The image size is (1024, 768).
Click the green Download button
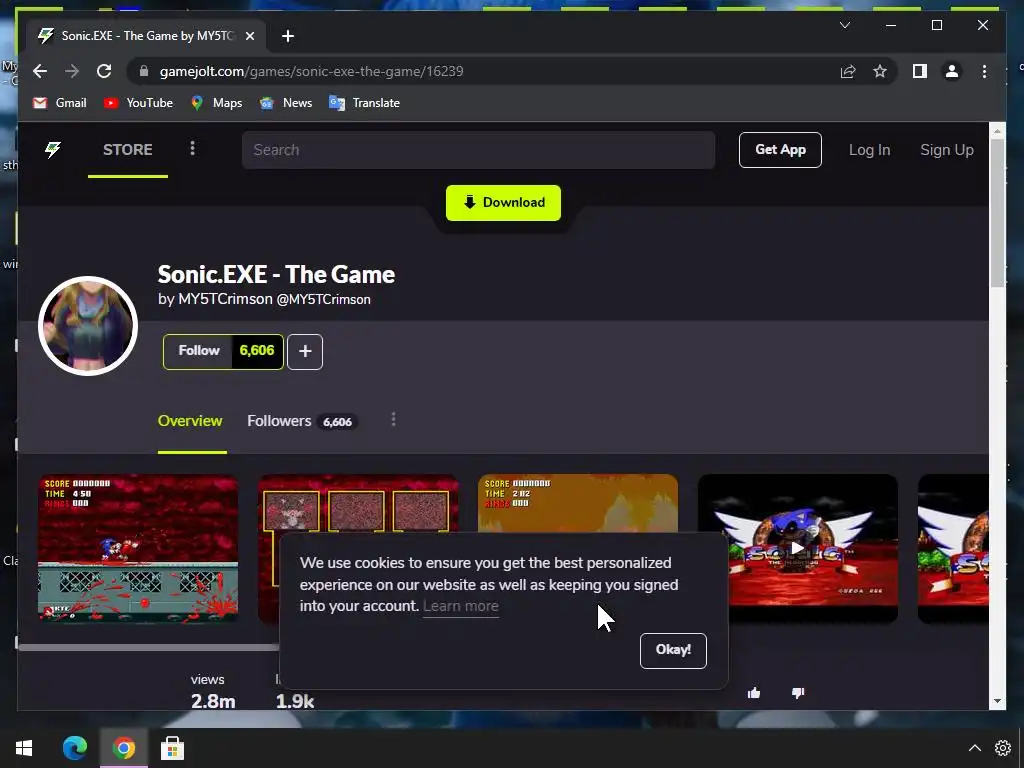pyautogui.click(x=503, y=202)
